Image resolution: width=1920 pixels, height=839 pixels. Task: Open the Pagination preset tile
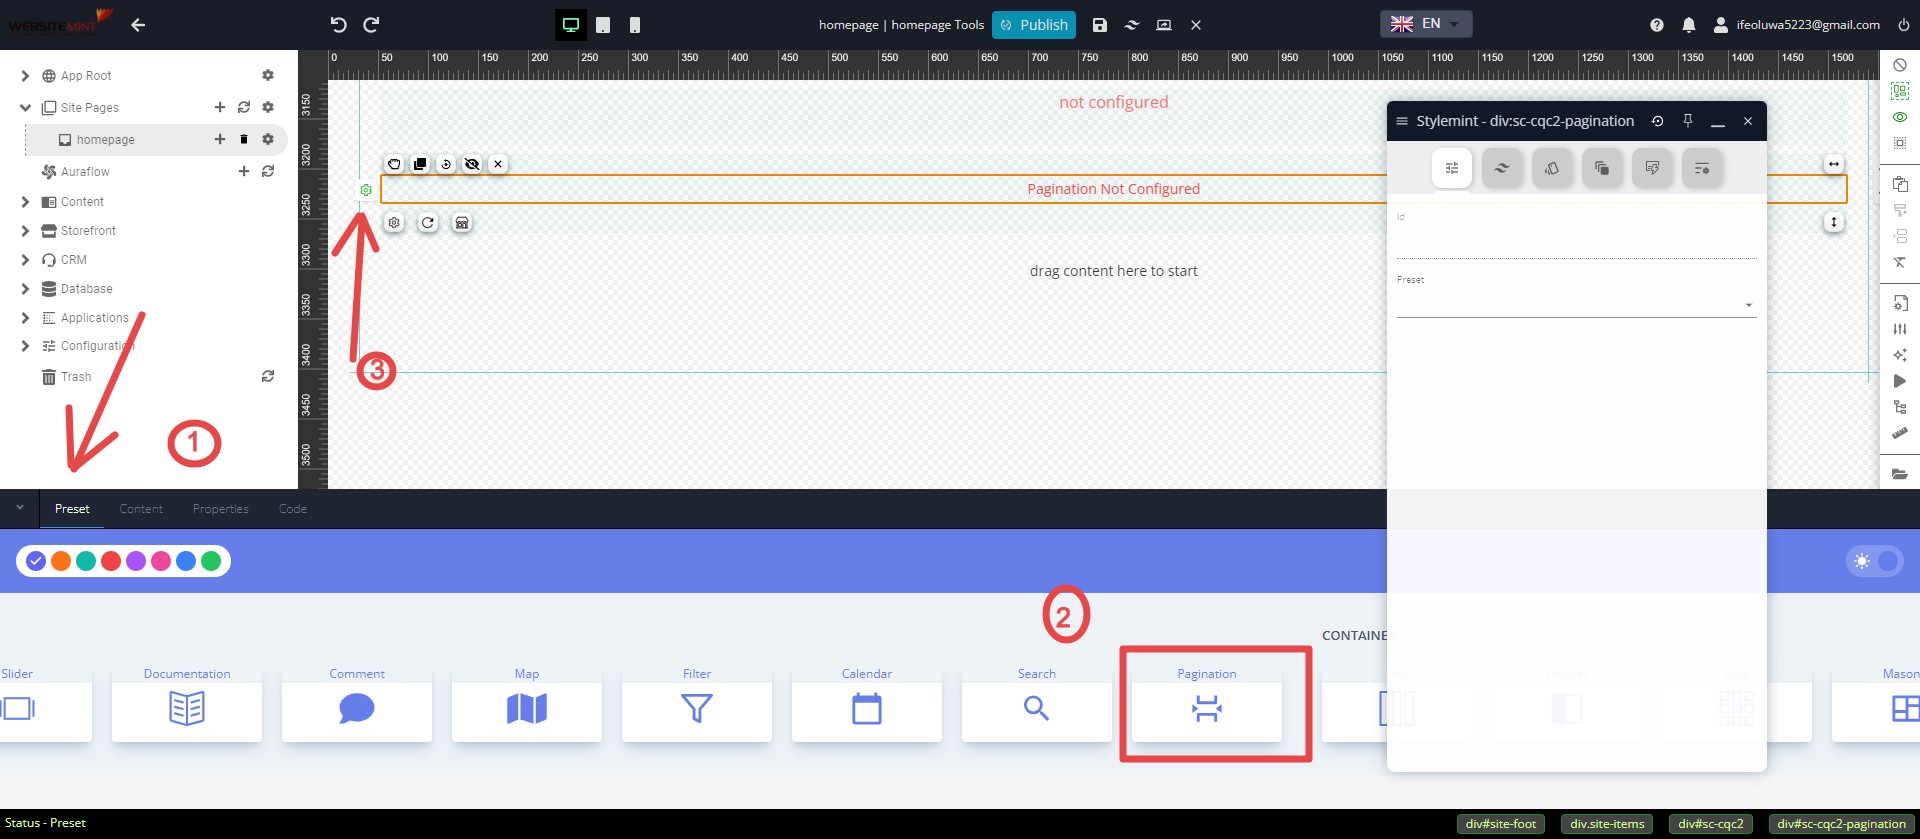click(1207, 709)
